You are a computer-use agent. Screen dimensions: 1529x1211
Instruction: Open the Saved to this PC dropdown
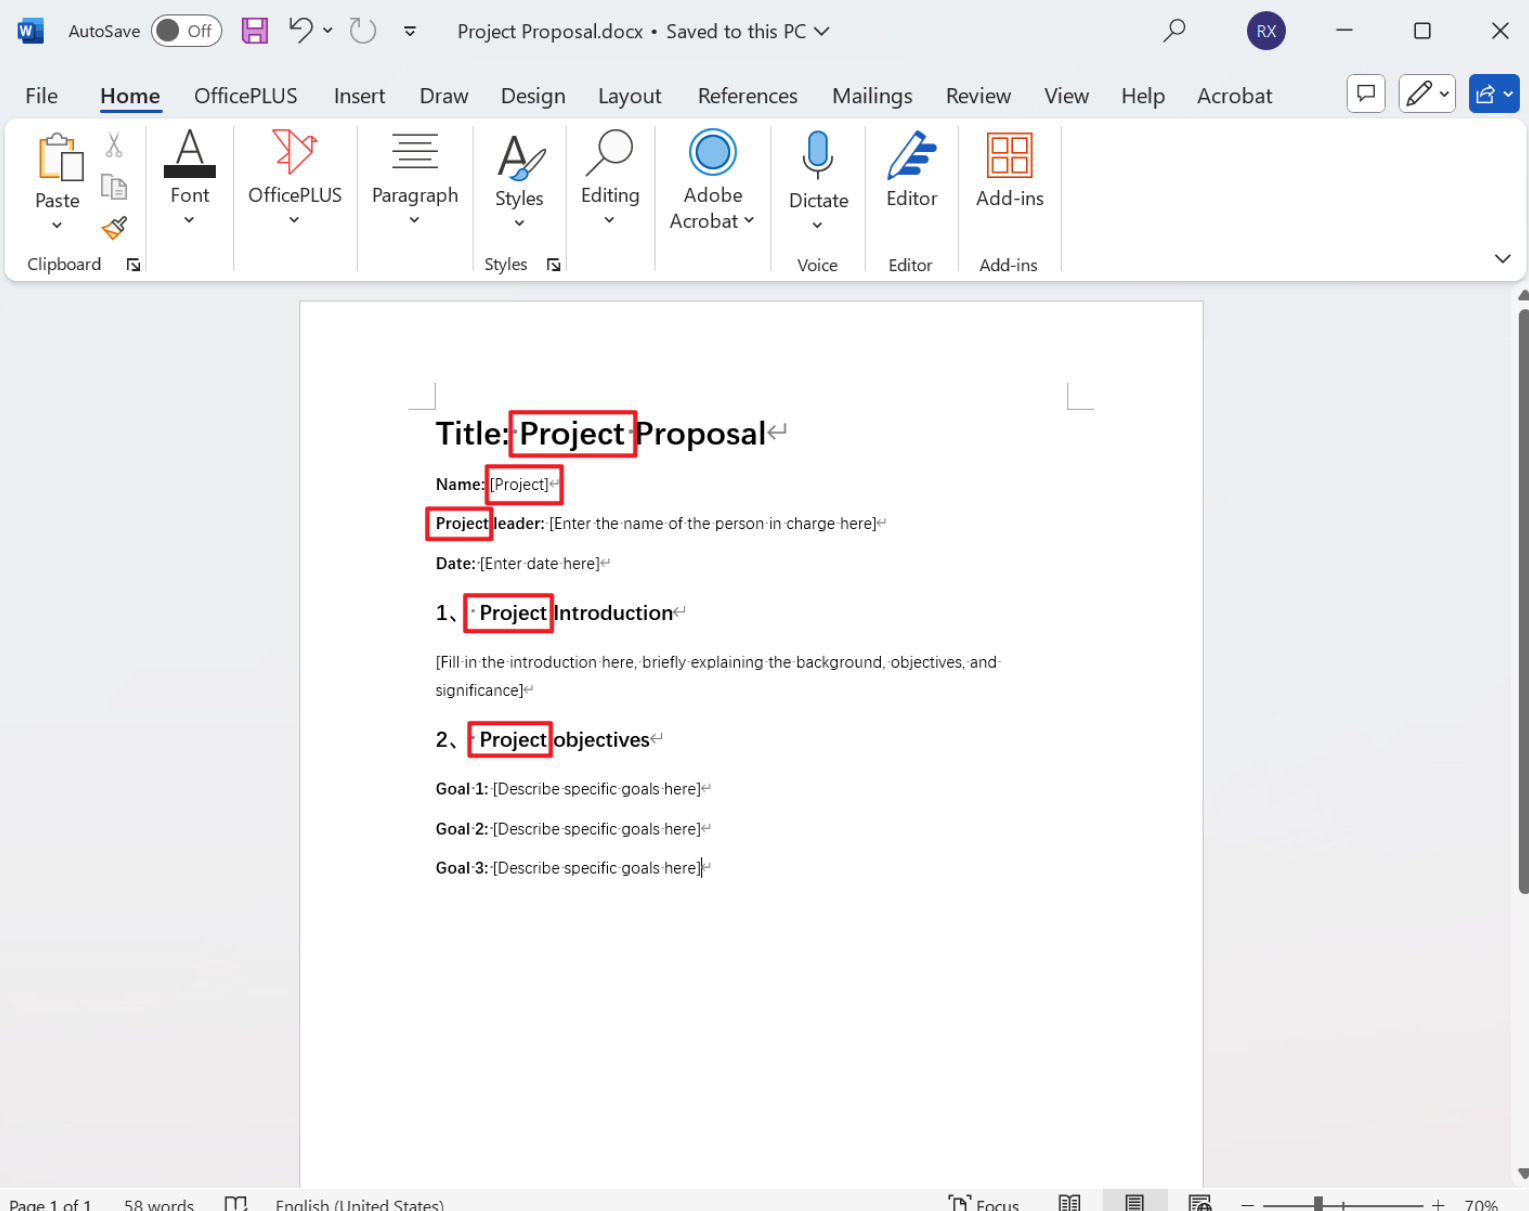coord(822,31)
